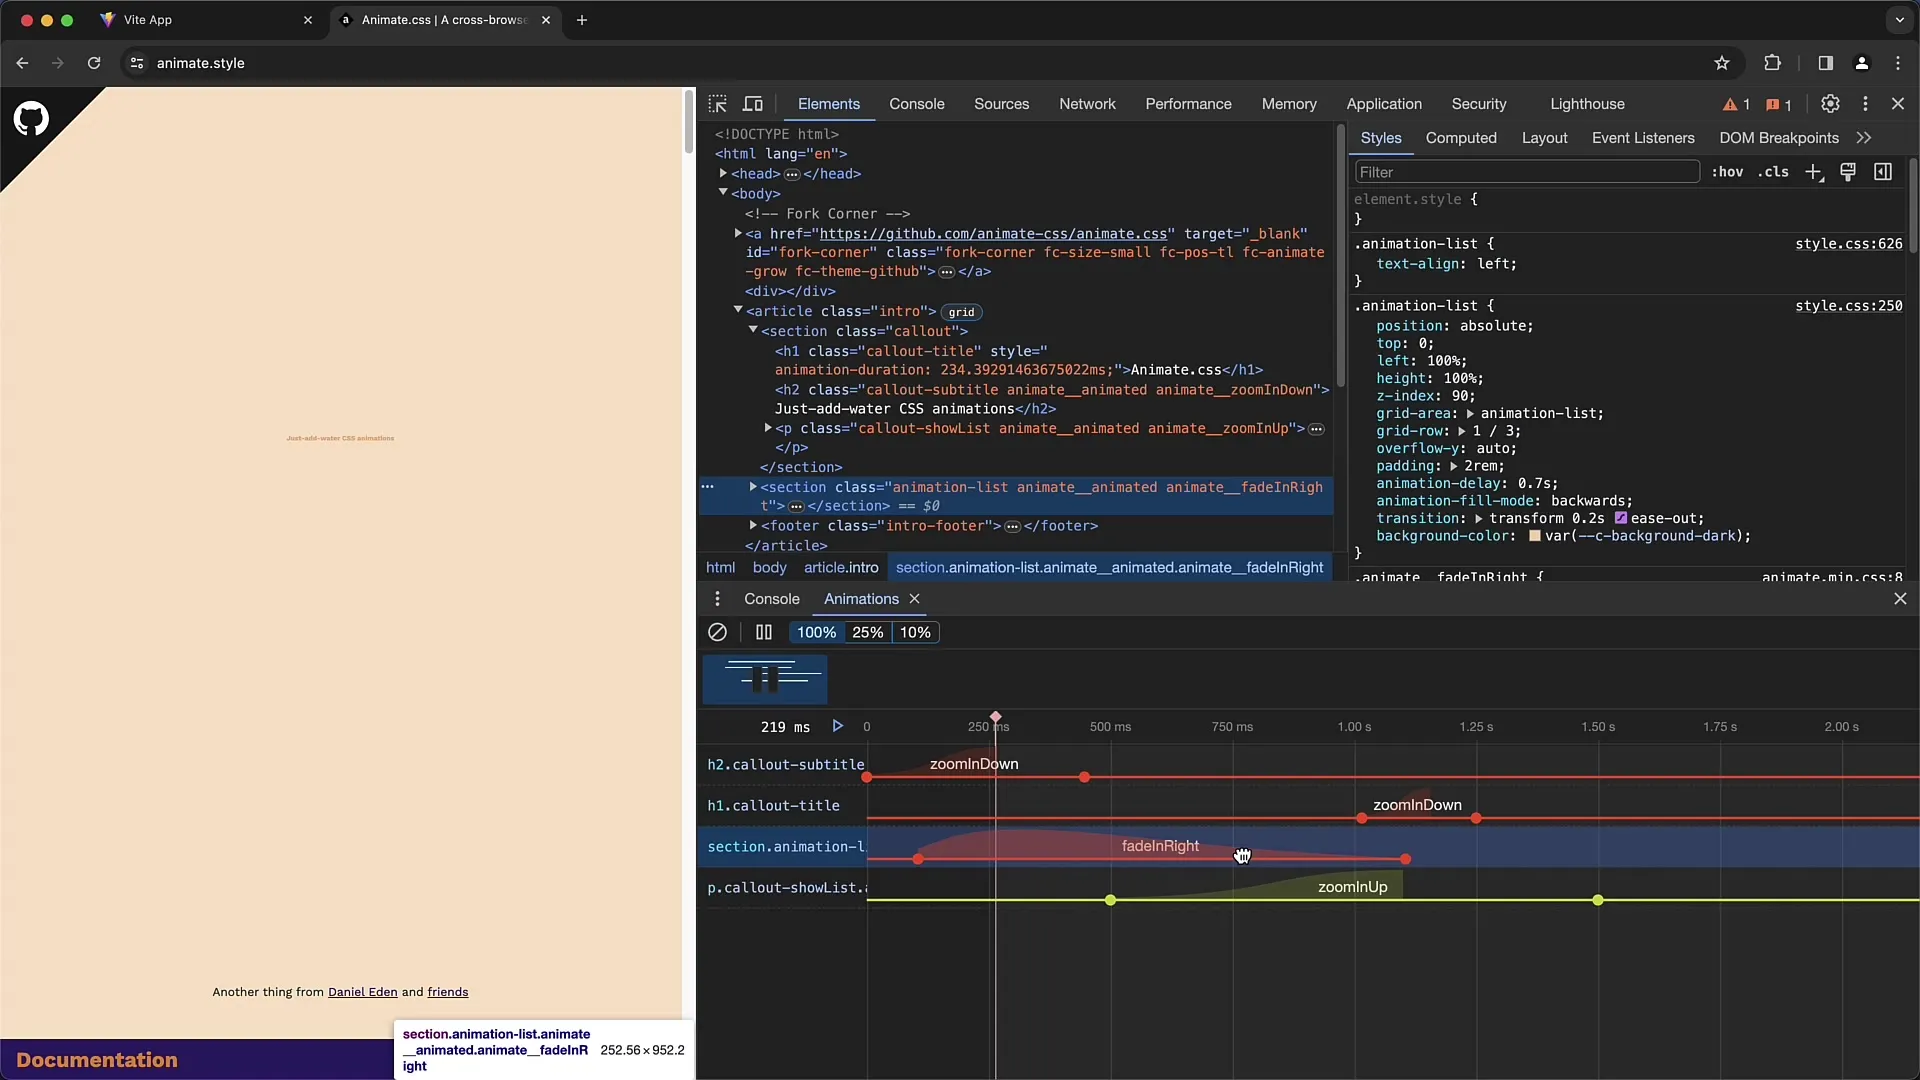This screenshot has width=1920, height=1080.
Task: Clear all animations icon
Action: tap(717, 632)
